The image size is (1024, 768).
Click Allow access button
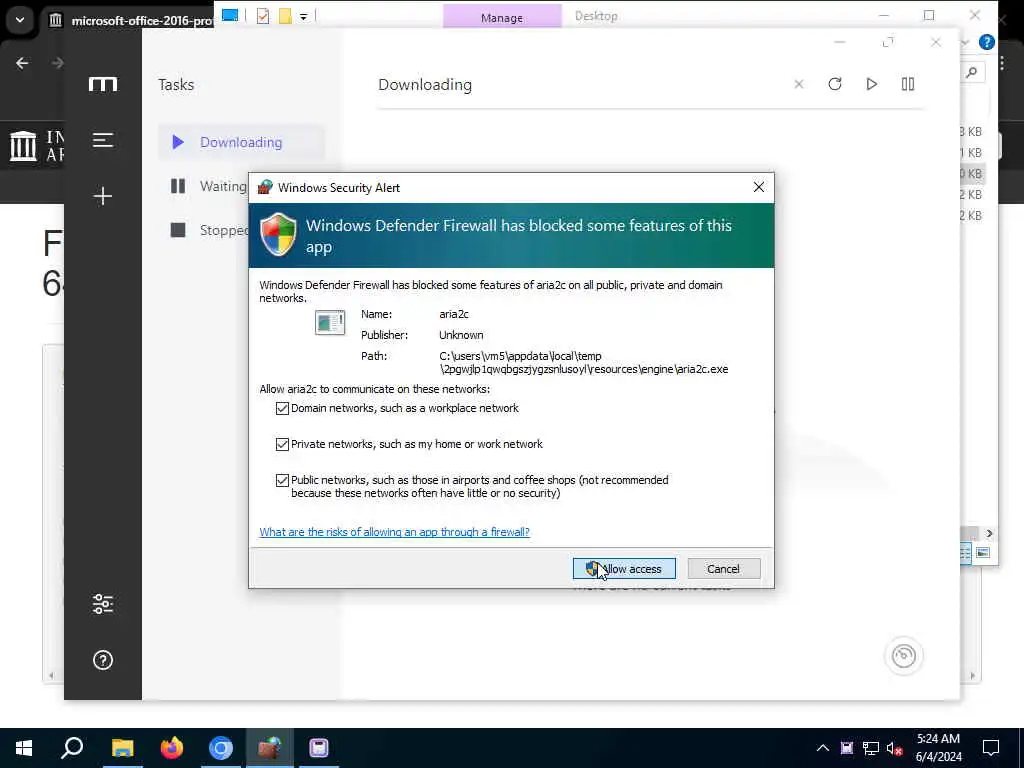pos(624,569)
